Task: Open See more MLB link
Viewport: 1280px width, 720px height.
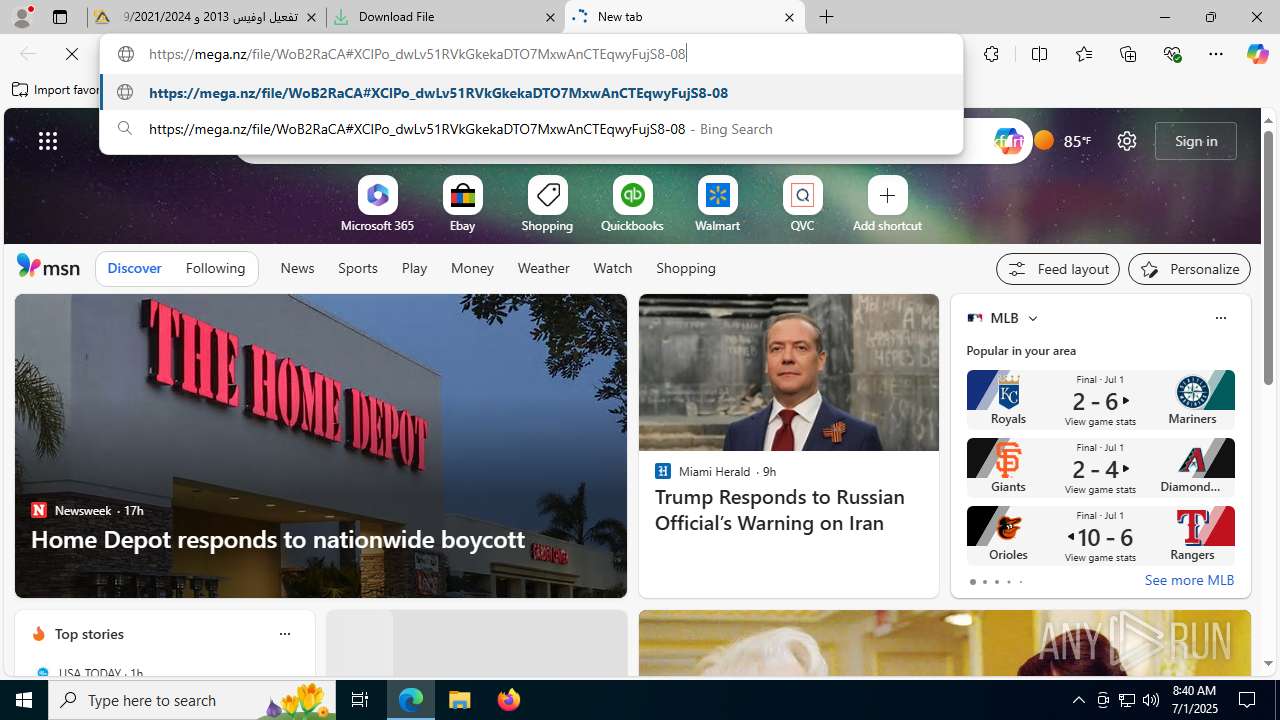Action: pos(1189,580)
